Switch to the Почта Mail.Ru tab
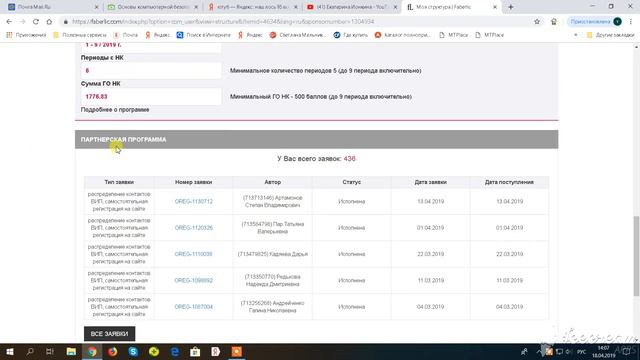Screen dimensions: 640x360 pos(52,7)
